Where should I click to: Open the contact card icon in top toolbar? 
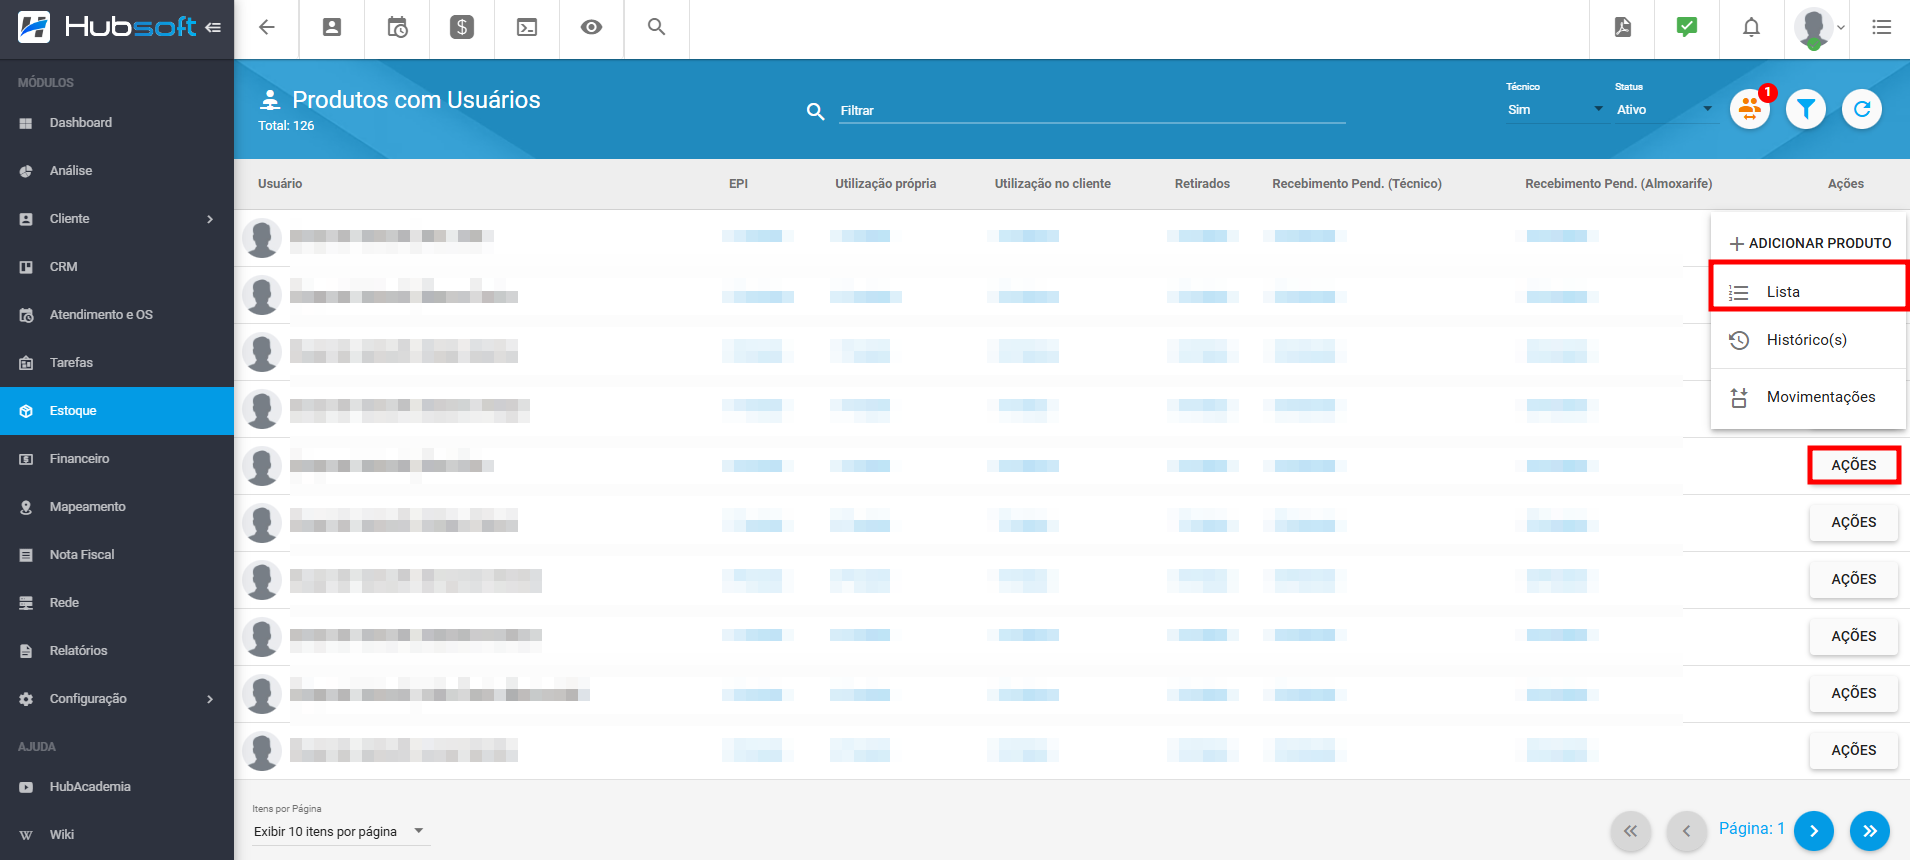332,27
